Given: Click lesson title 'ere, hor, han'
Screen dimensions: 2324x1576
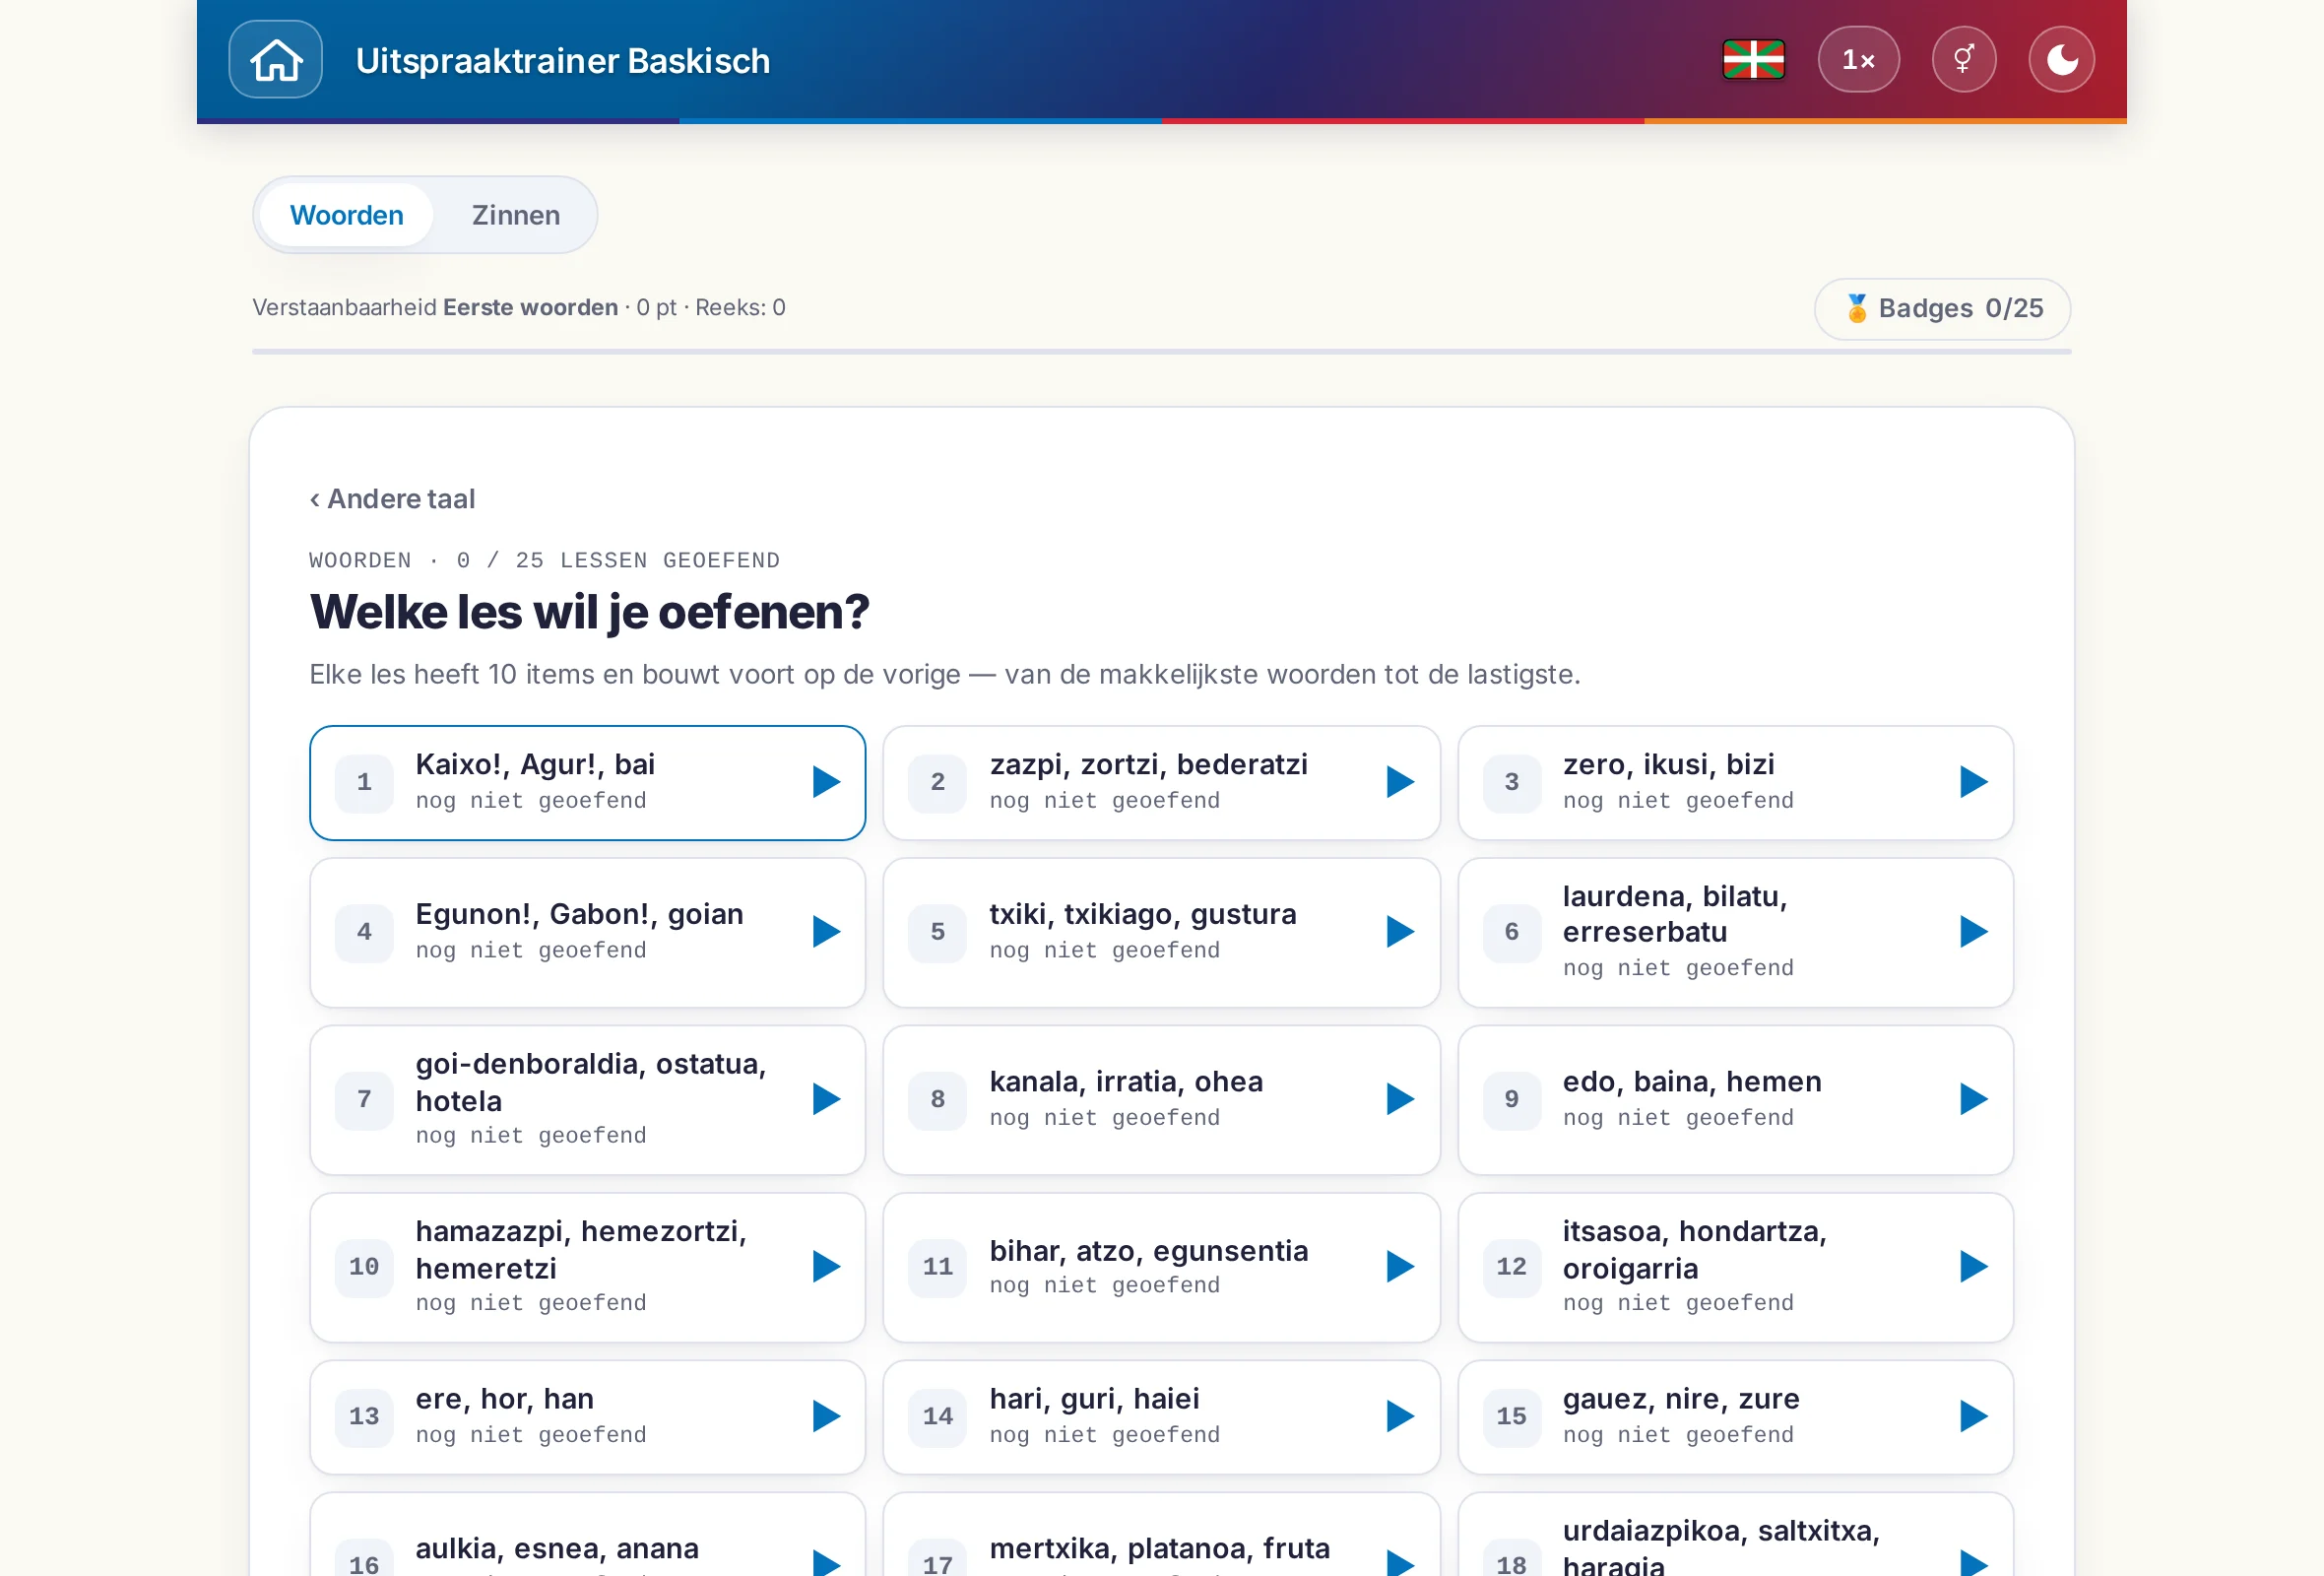Looking at the screenshot, I should pos(504,1399).
